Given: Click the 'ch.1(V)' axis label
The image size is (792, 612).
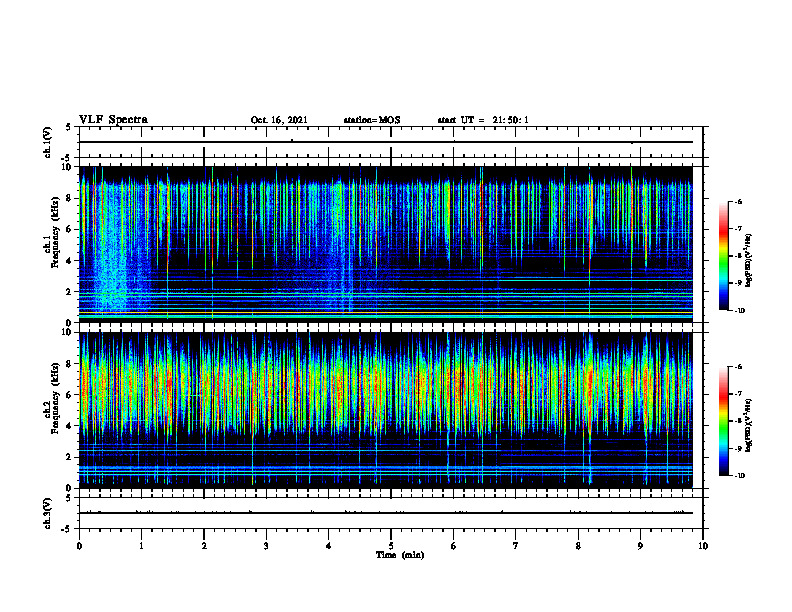Looking at the screenshot, I should (x=47, y=142).
